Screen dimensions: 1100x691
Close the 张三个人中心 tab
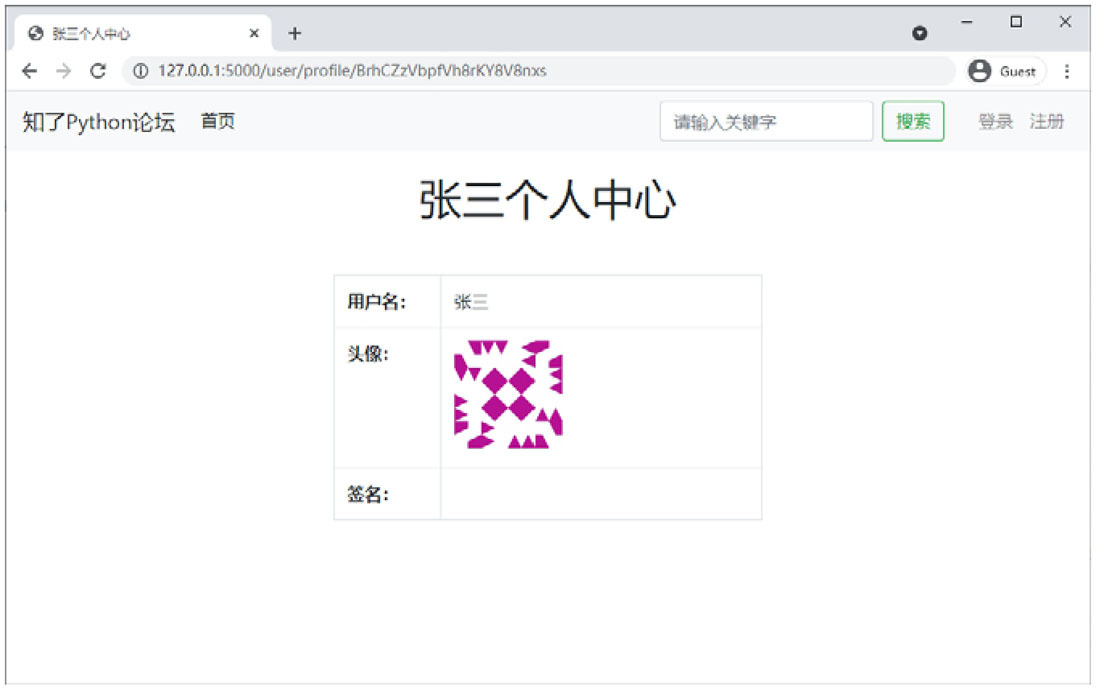point(254,33)
